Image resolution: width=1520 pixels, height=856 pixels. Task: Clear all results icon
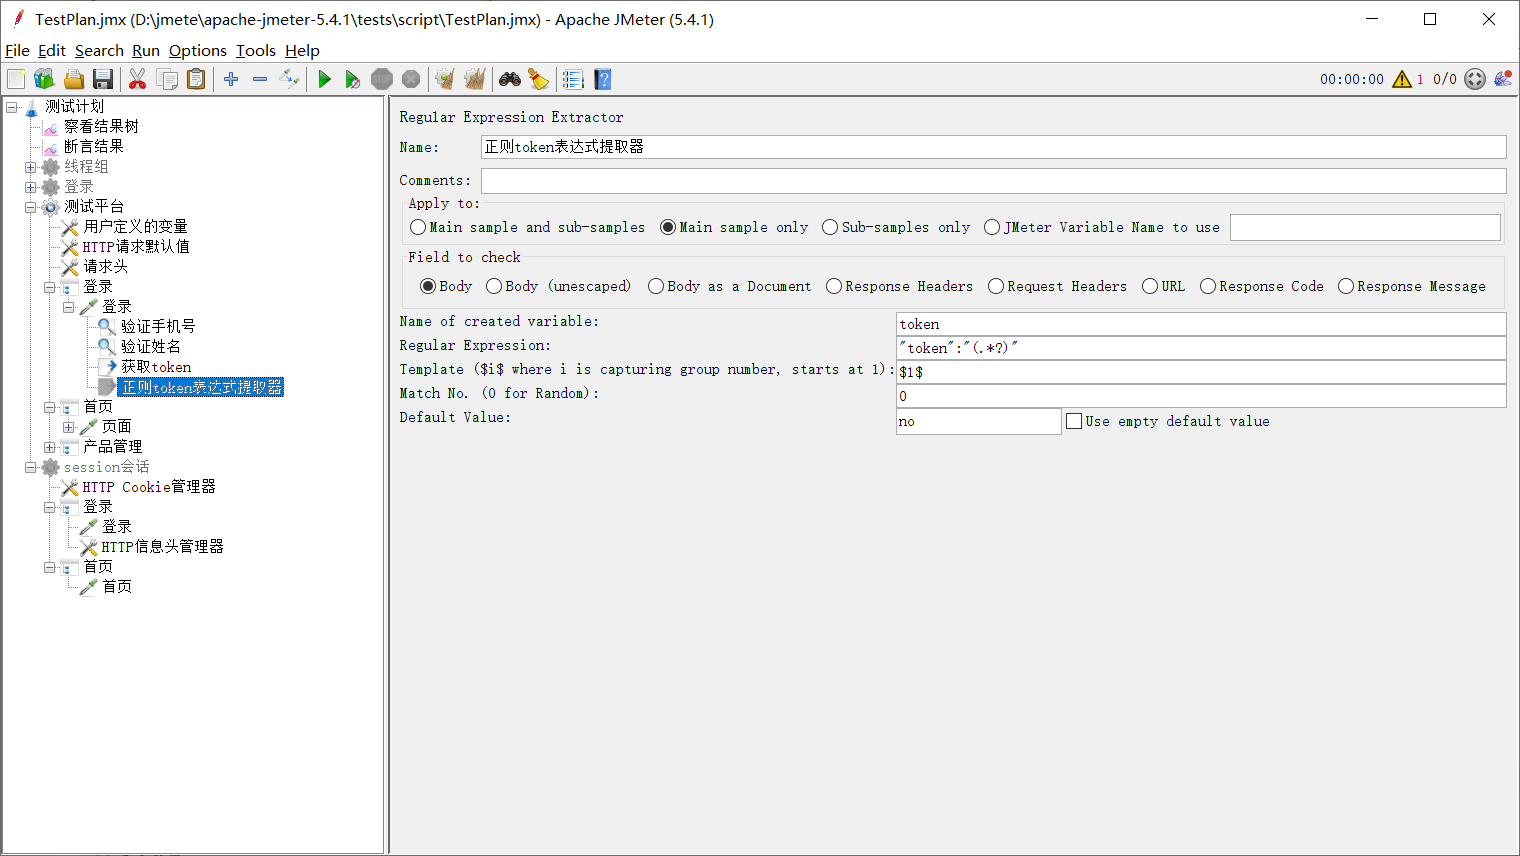point(474,79)
